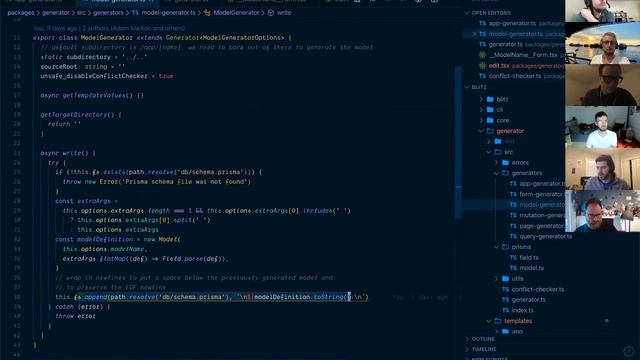Click the templates folder icon
Image resolution: width=640 pixels, height=360 pixels.
(x=498, y=321)
